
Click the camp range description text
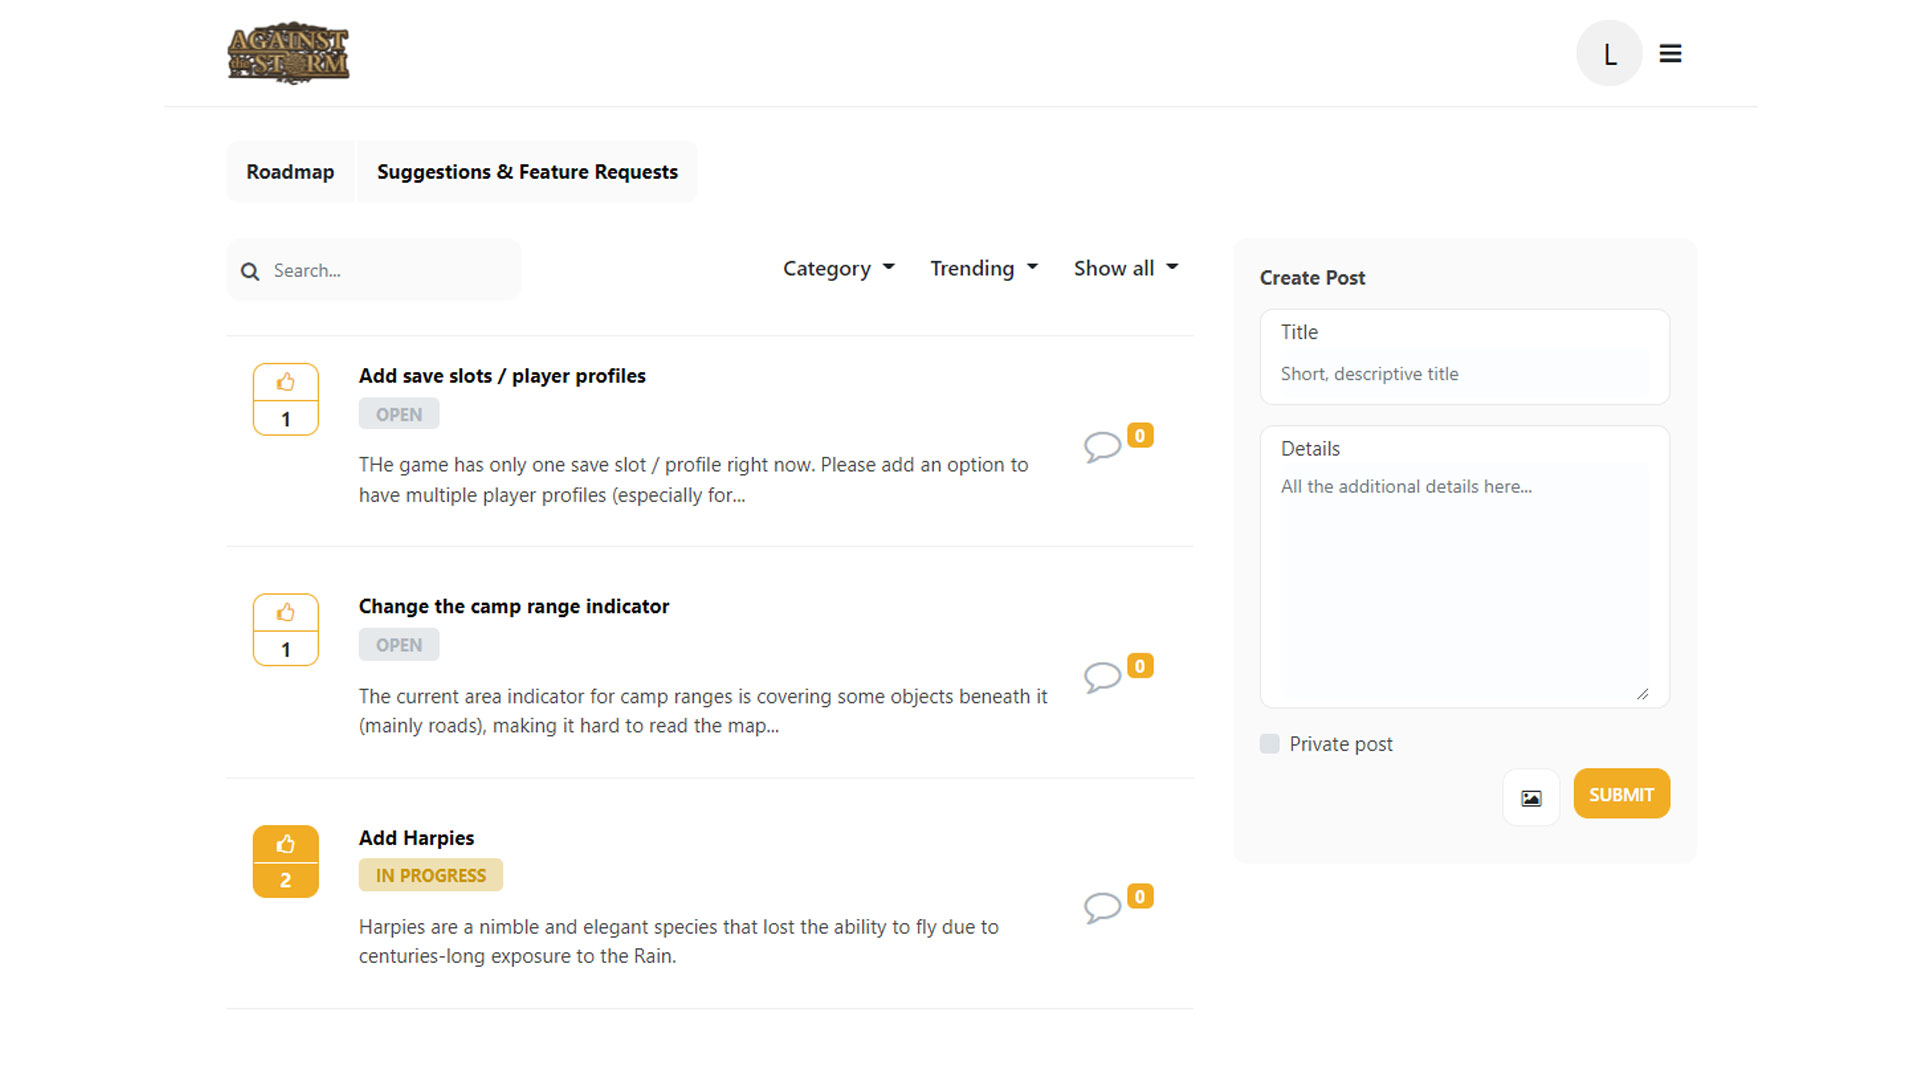click(703, 711)
